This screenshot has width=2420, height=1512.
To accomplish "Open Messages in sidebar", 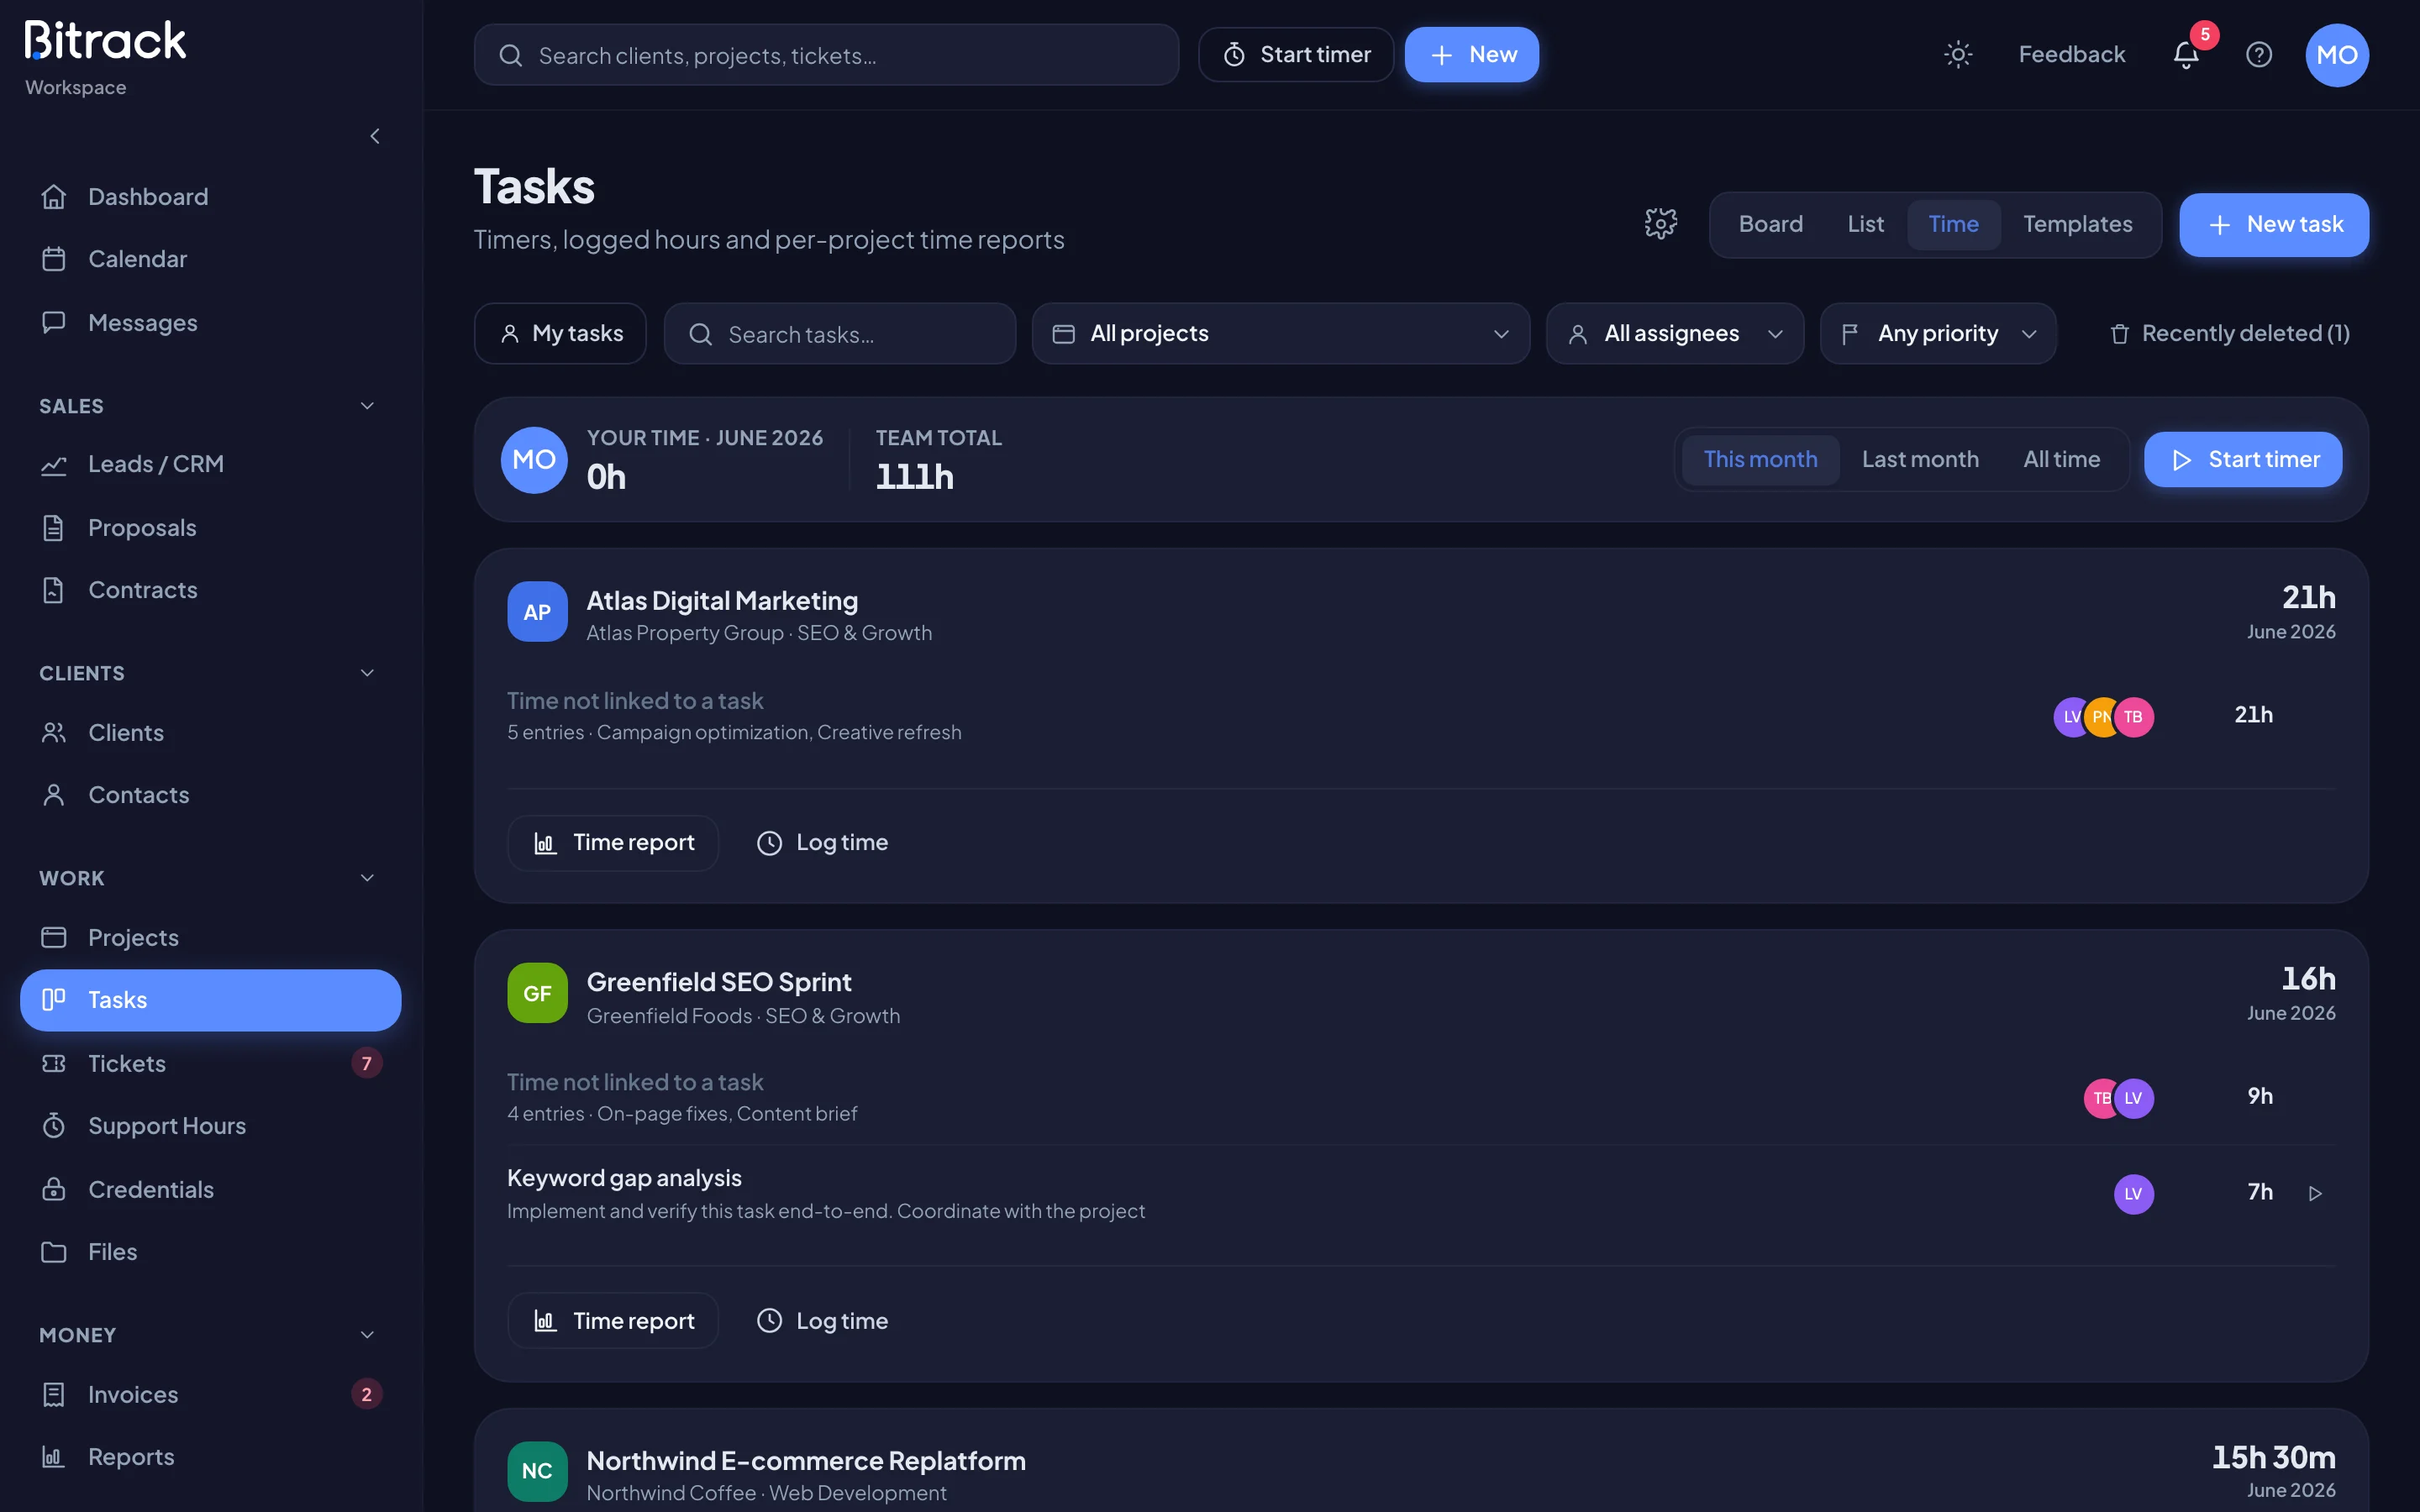I will (x=211, y=323).
